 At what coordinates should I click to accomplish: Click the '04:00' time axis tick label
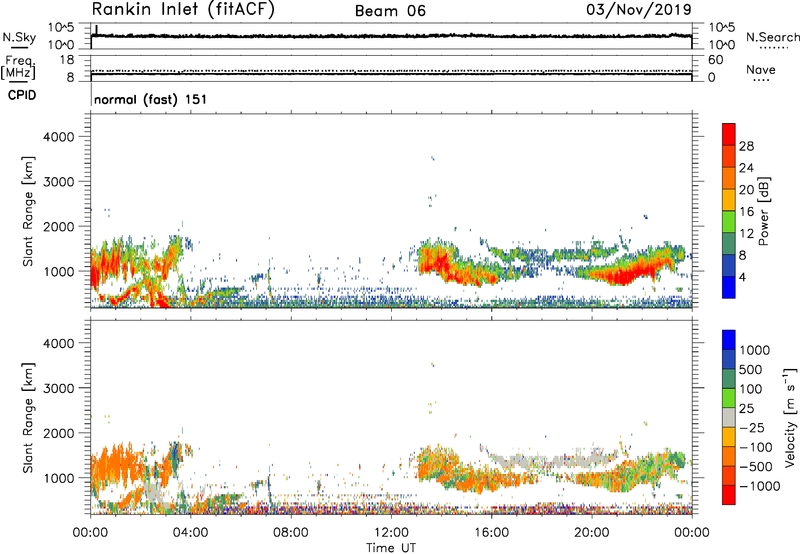click(190, 533)
